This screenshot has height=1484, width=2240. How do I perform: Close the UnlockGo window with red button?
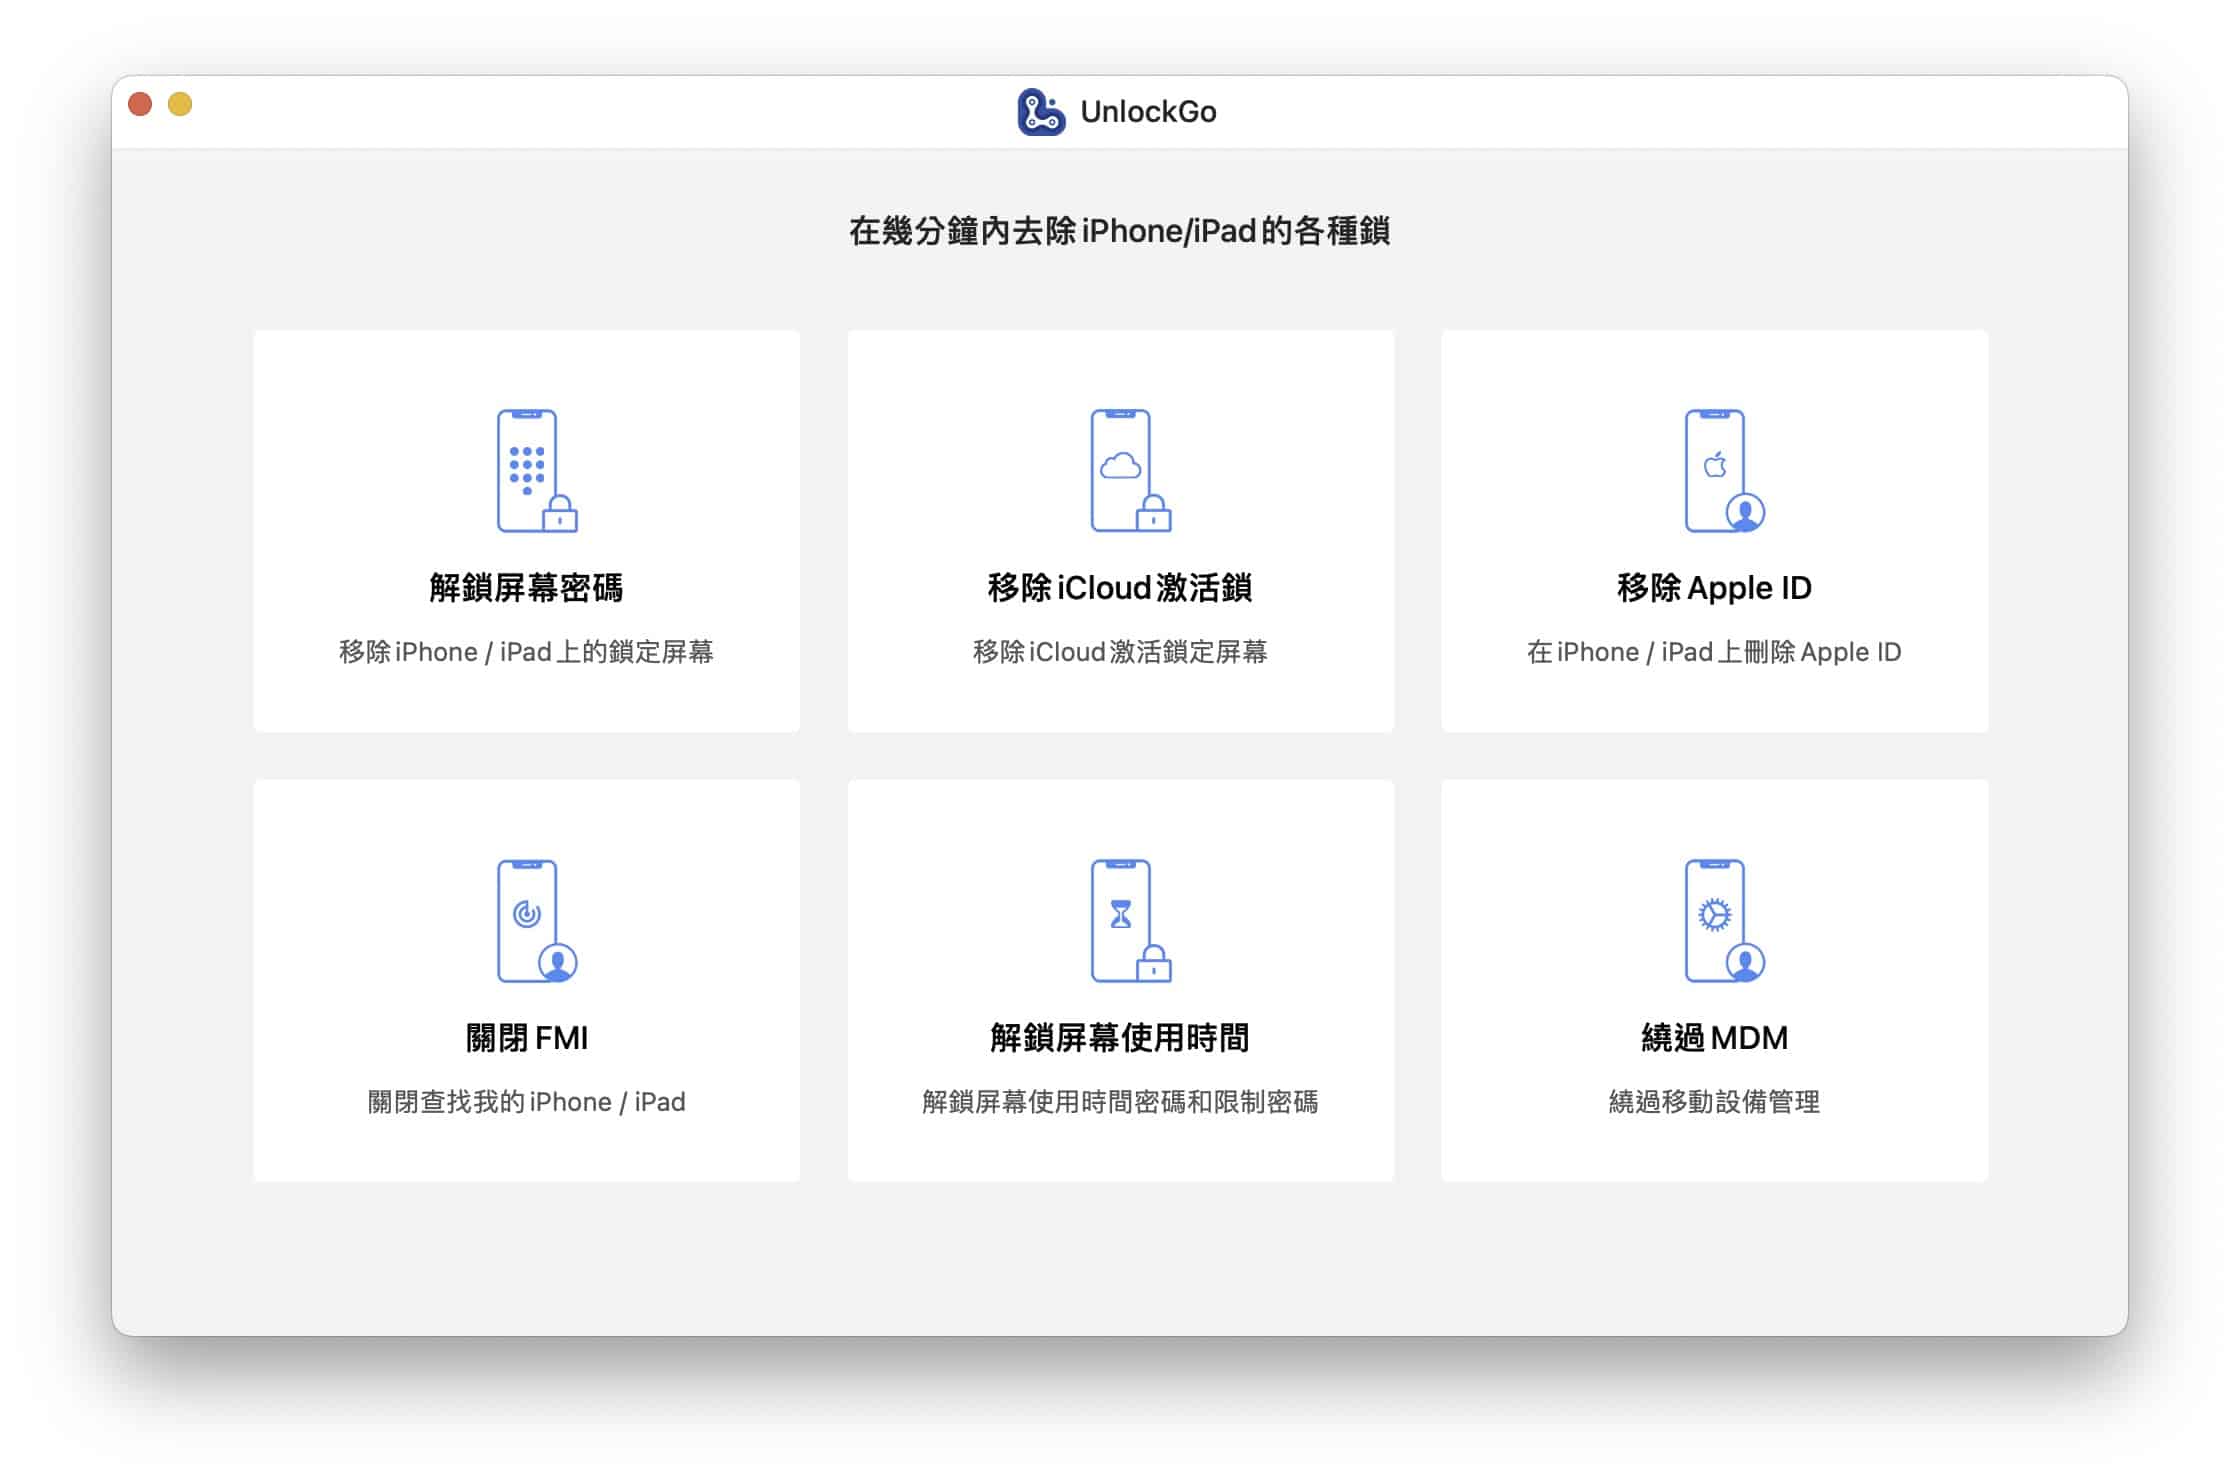(x=140, y=104)
